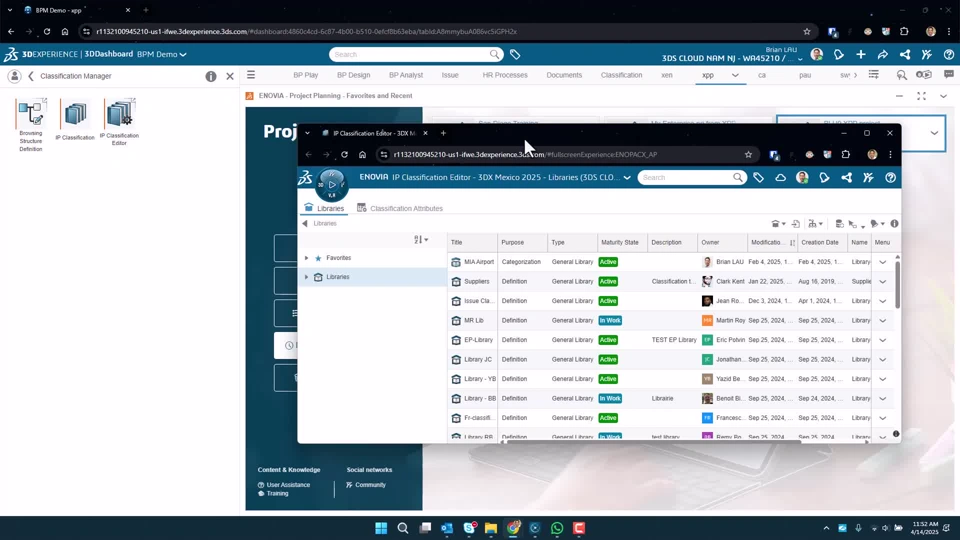The image size is (960, 540).
Task: Open the Classification Attributes tab
Action: [400, 208]
